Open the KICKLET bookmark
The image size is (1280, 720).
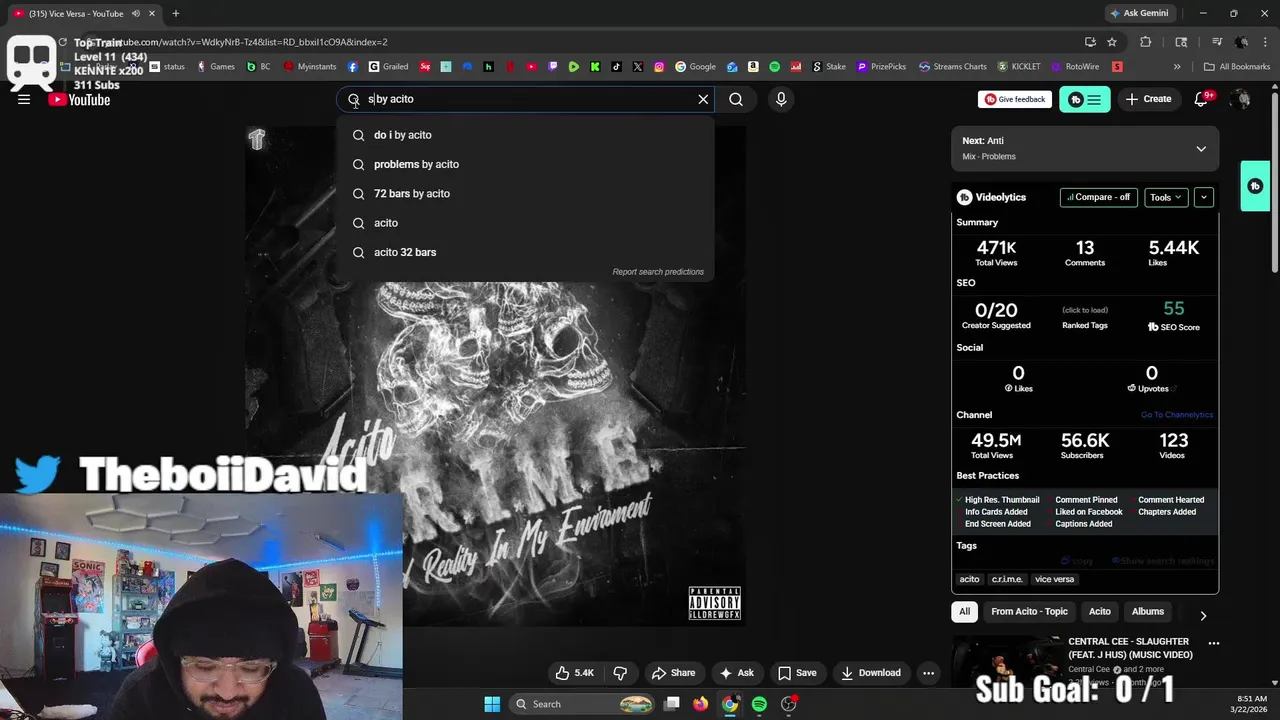click(x=1019, y=67)
